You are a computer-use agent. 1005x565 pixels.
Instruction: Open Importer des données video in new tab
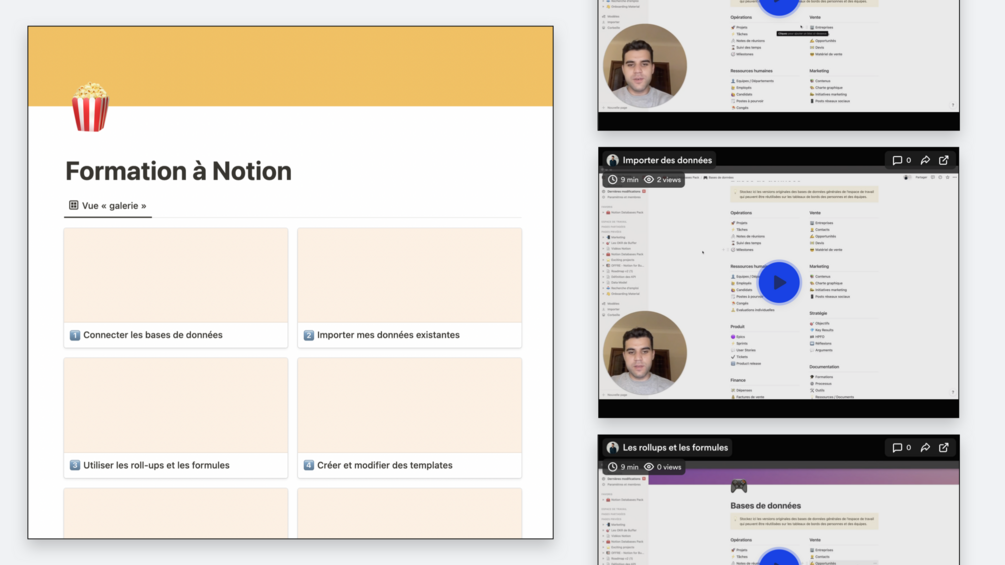click(x=943, y=160)
